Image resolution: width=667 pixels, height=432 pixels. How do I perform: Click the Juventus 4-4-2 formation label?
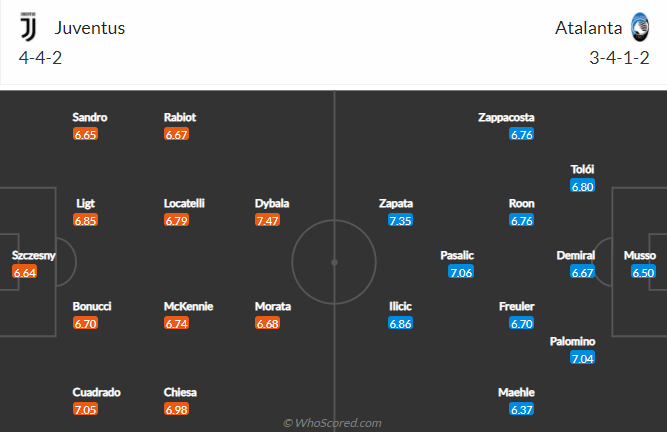point(40,58)
